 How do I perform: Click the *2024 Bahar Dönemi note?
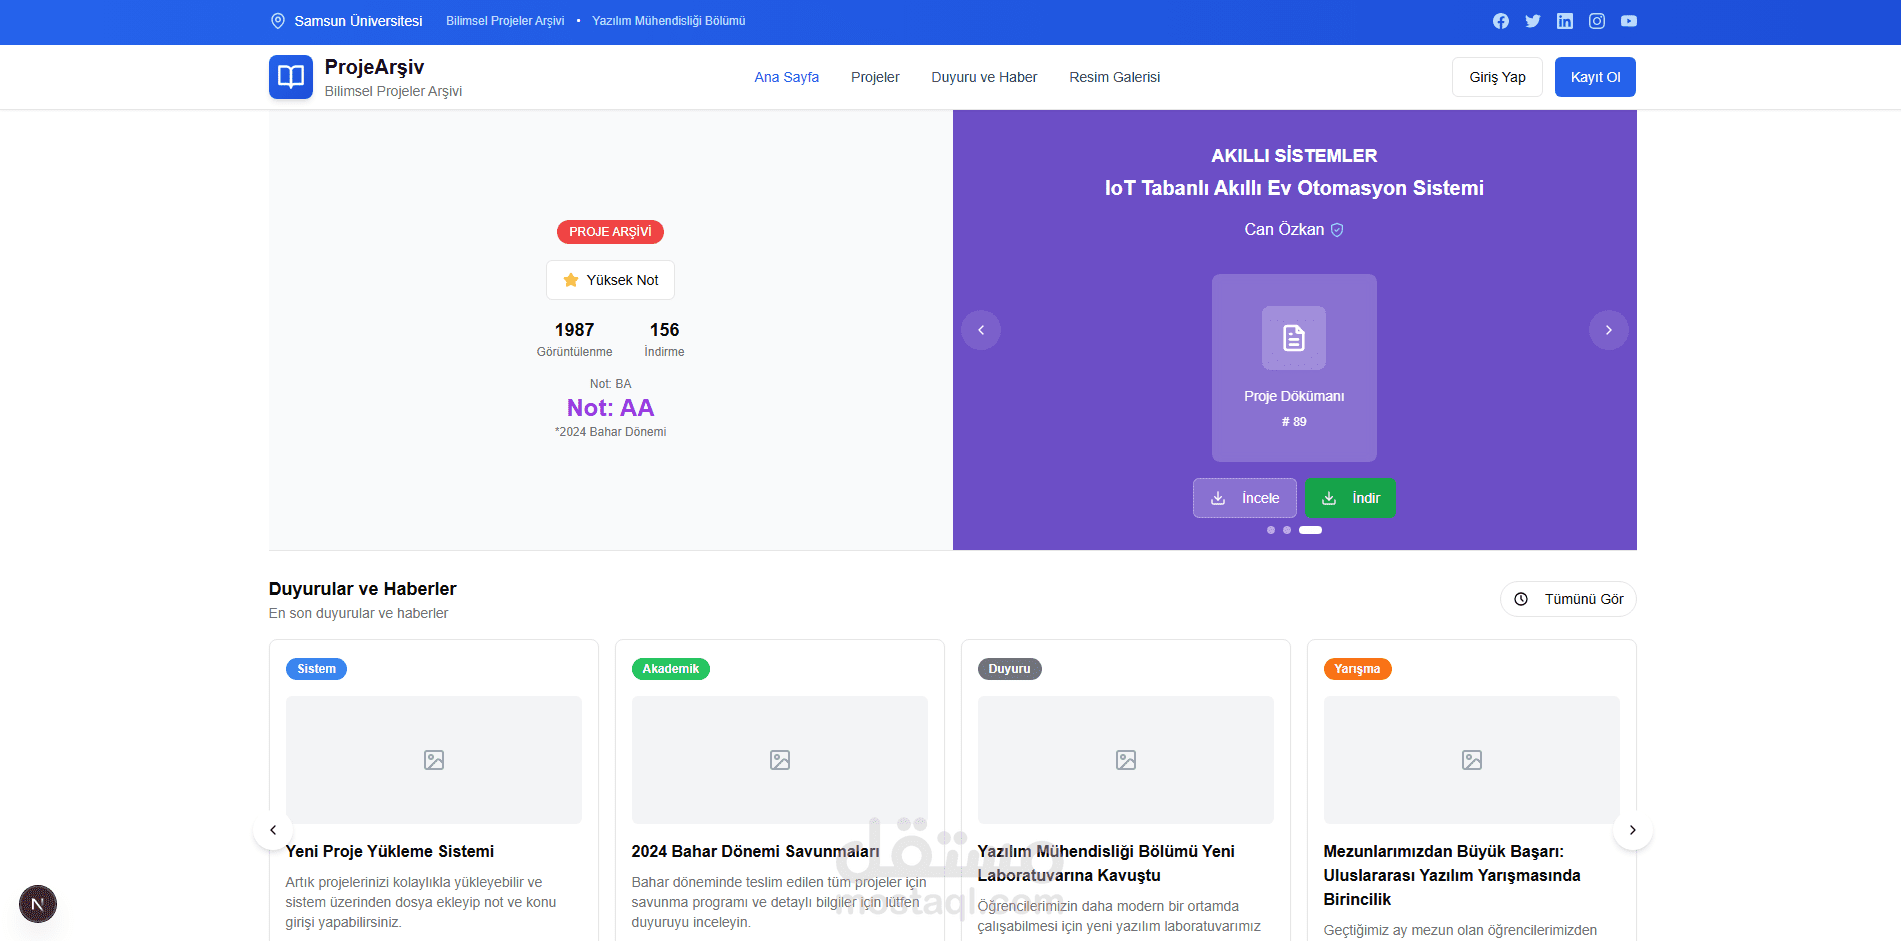[x=610, y=432]
